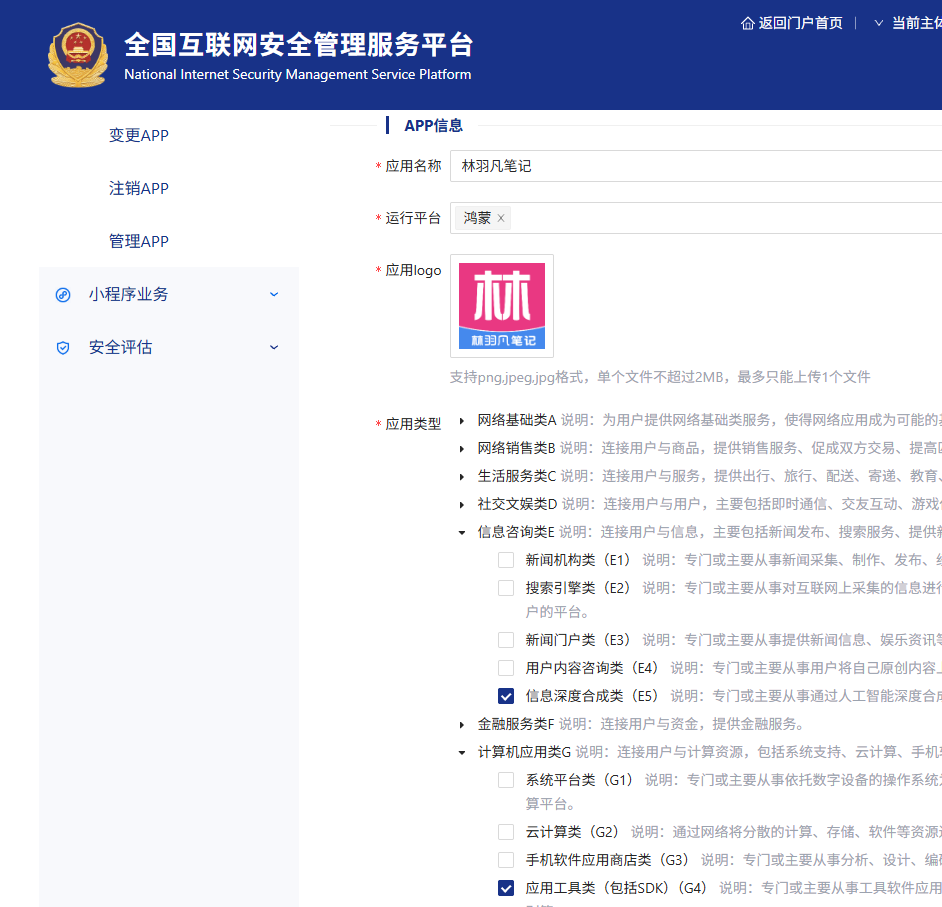Screen dimensions: 942x907
Task: Check the 手机软件应用商店类（G3）checkbox
Action: [506, 860]
